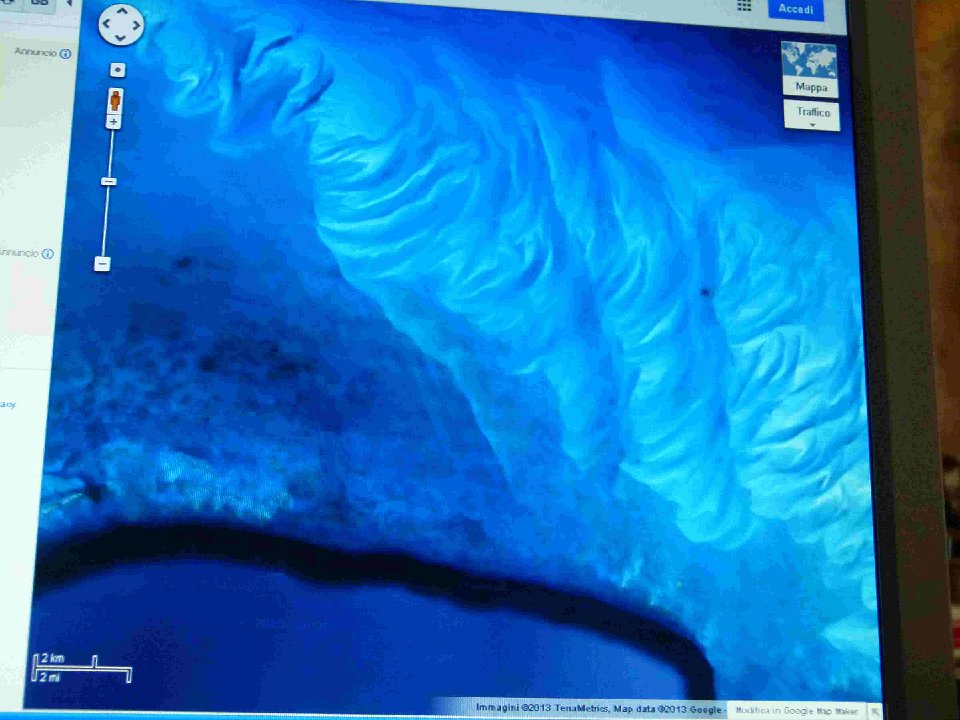This screenshot has width=960, height=720.
Task: Pan the map down with the arrow
Action: coord(121,38)
